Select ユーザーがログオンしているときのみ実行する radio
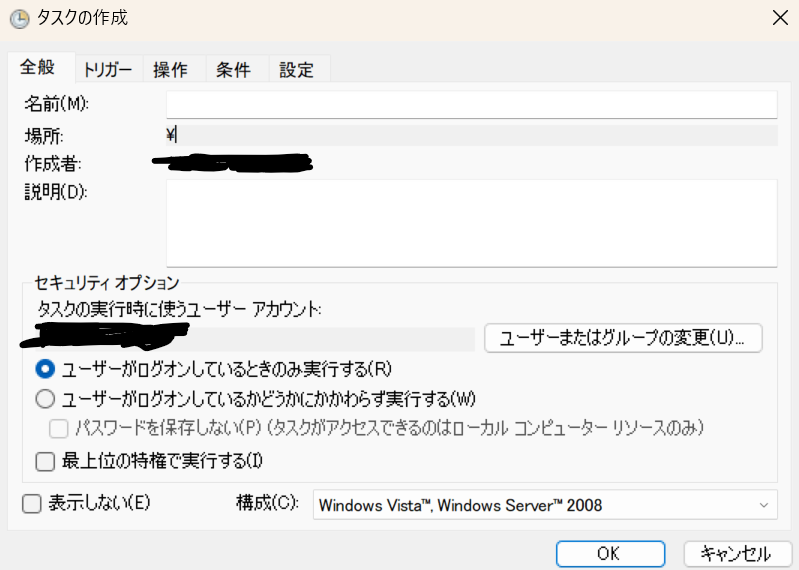Screen dimensions: 799x570 click(x=45, y=369)
